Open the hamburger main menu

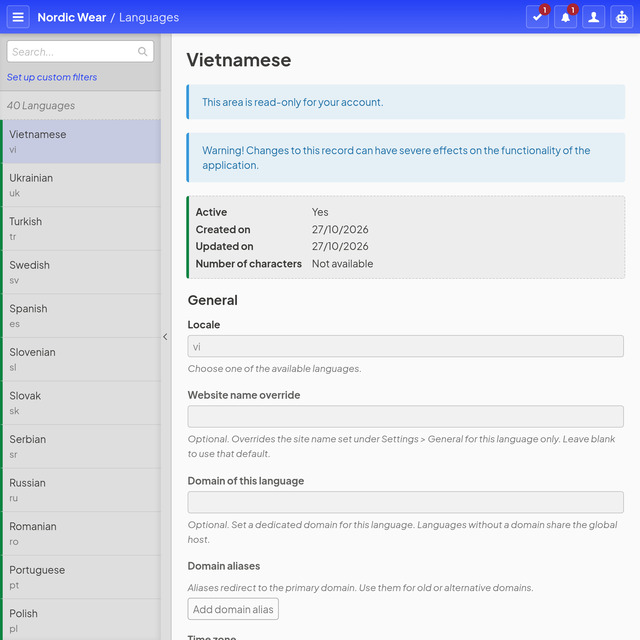point(18,17)
